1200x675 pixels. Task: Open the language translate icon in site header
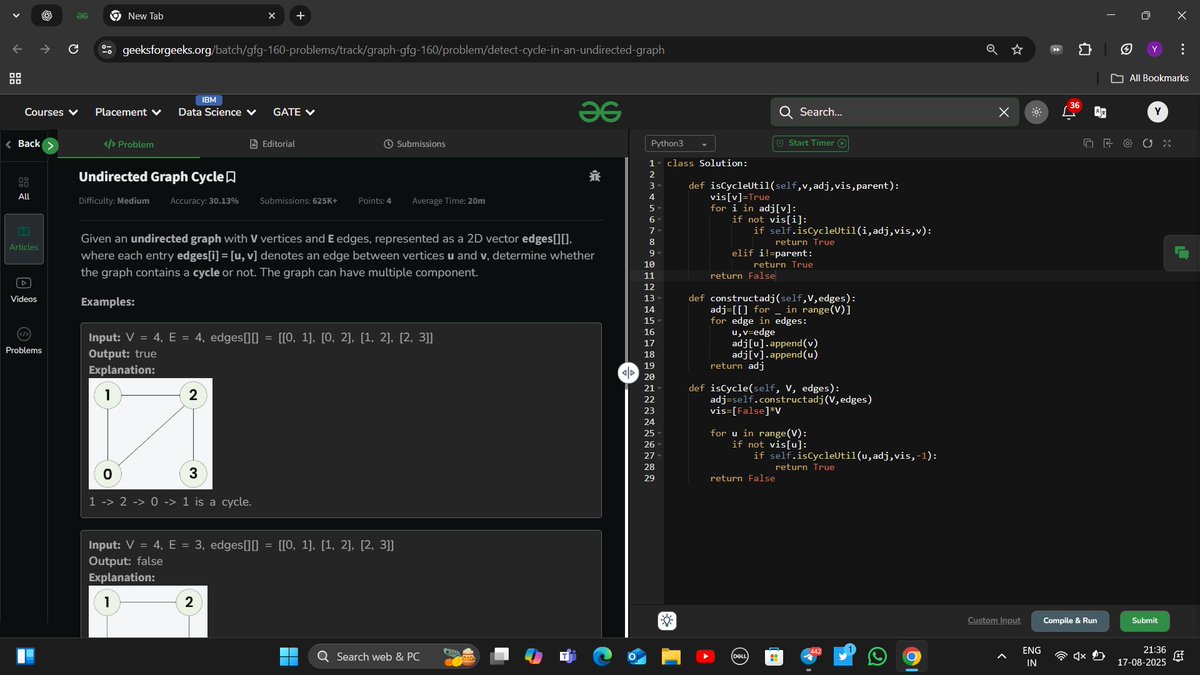[1100, 112]
